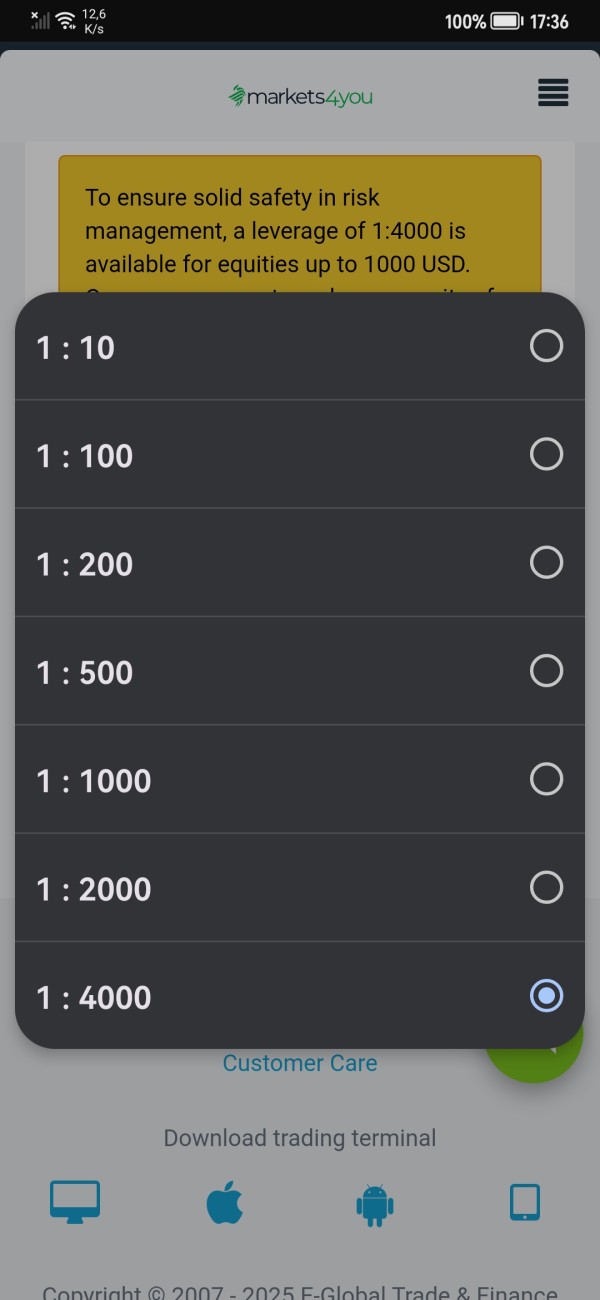Click the Download trading terminal text
The height and width of the screenshot is (1300, 600).
point(300,1138)
